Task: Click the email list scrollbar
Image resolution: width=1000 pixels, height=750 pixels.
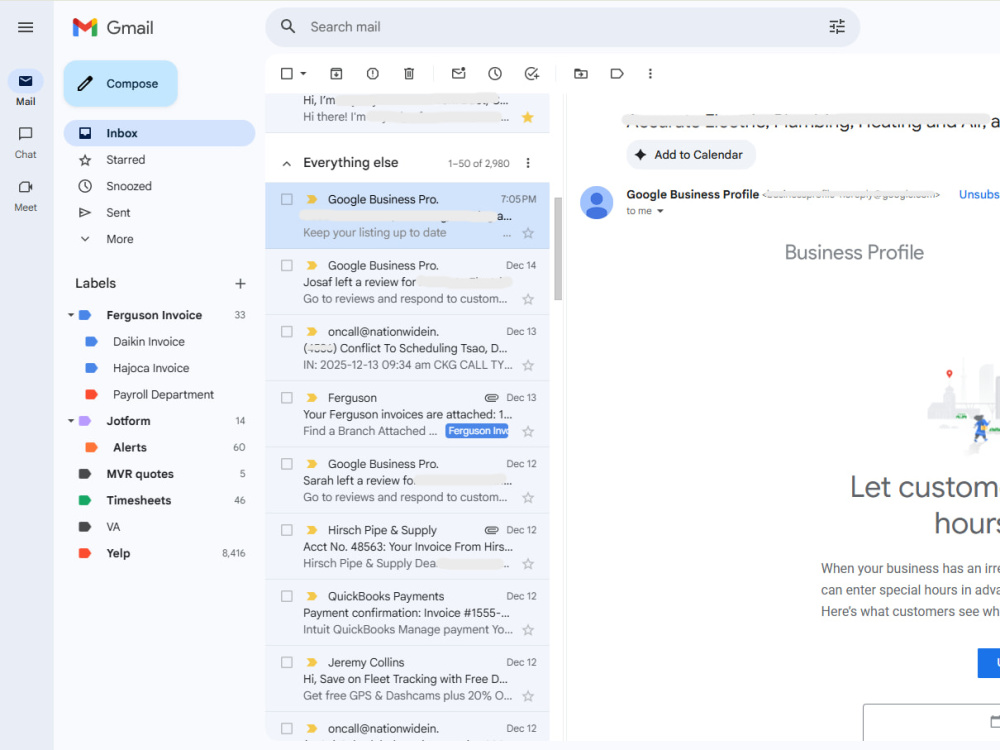Action: coord(558,249)
